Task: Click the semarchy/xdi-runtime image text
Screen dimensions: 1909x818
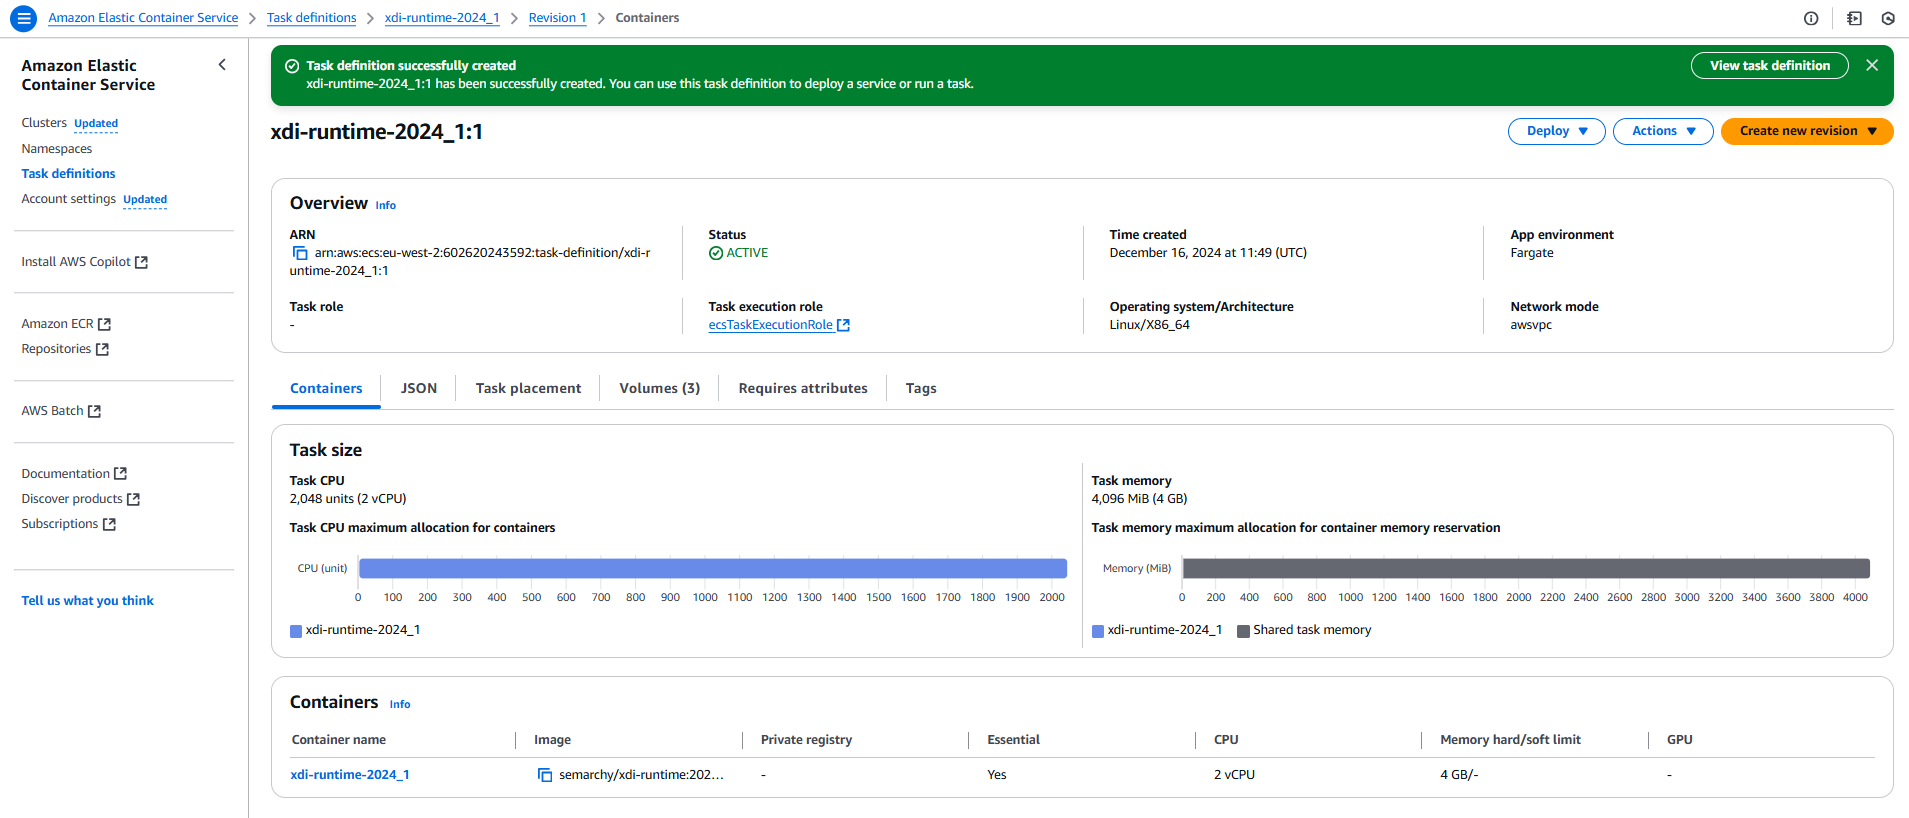Action: pyautogui.click(x=641, y=775)
